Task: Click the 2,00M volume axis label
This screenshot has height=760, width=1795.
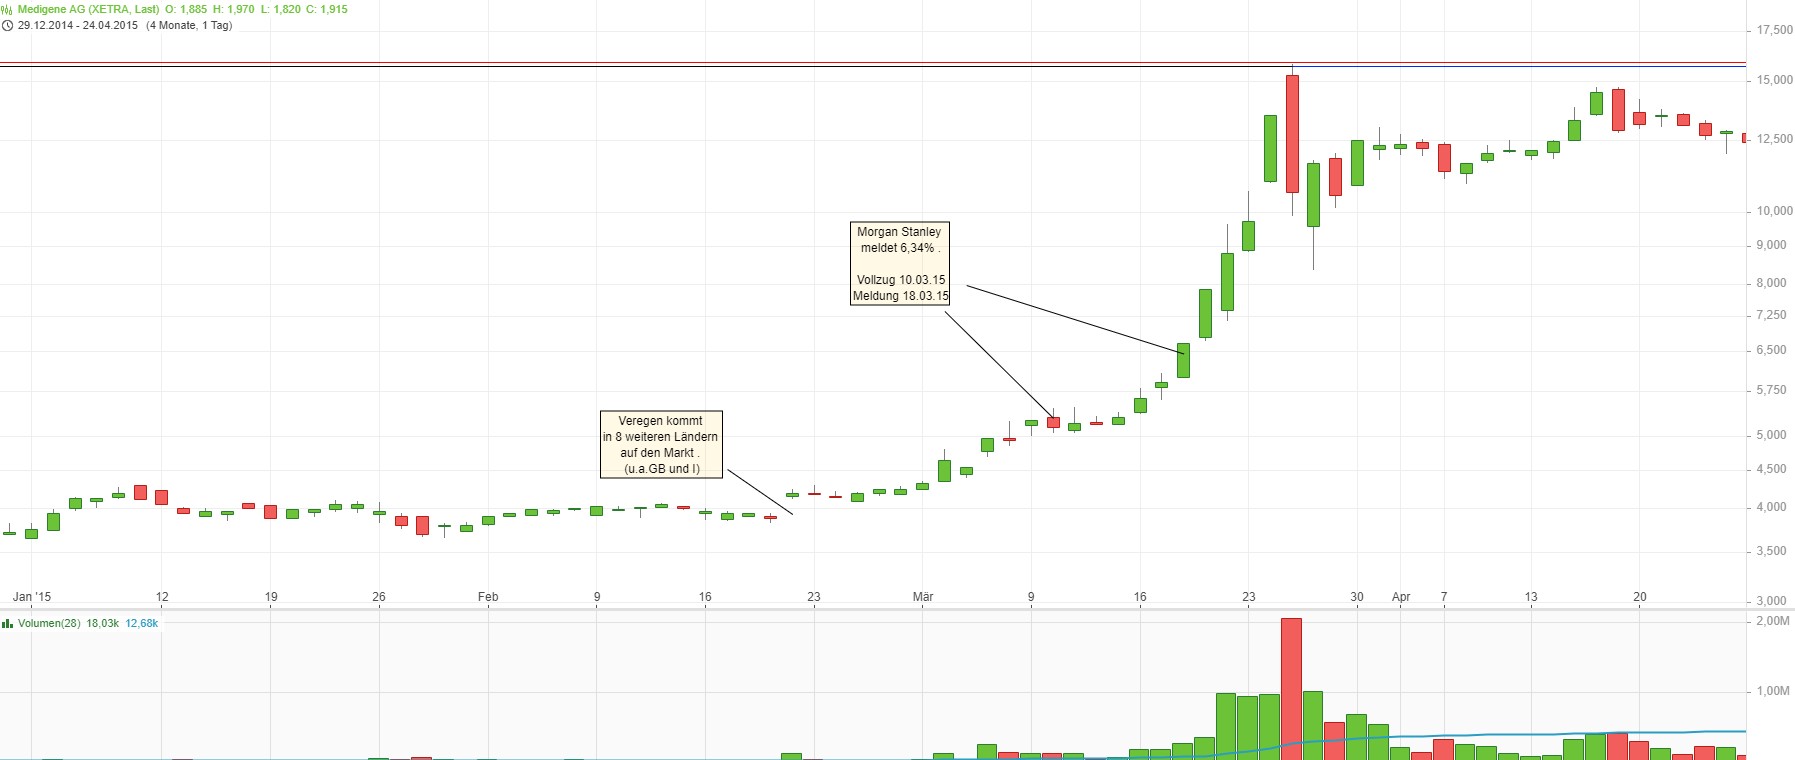Action: [x=1773, y=621]
